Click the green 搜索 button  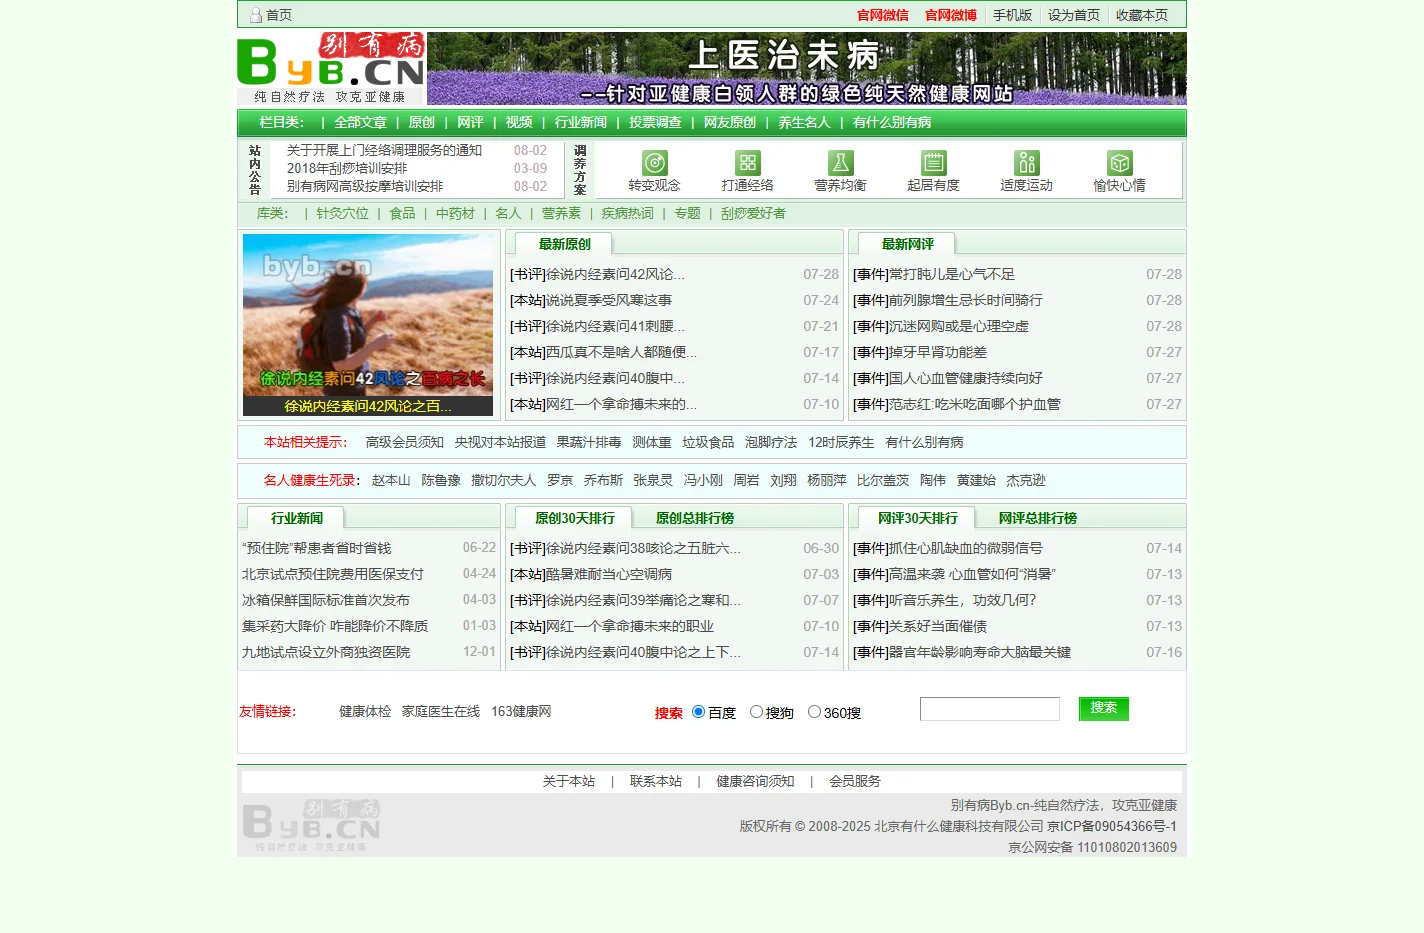click(1104, 708)
